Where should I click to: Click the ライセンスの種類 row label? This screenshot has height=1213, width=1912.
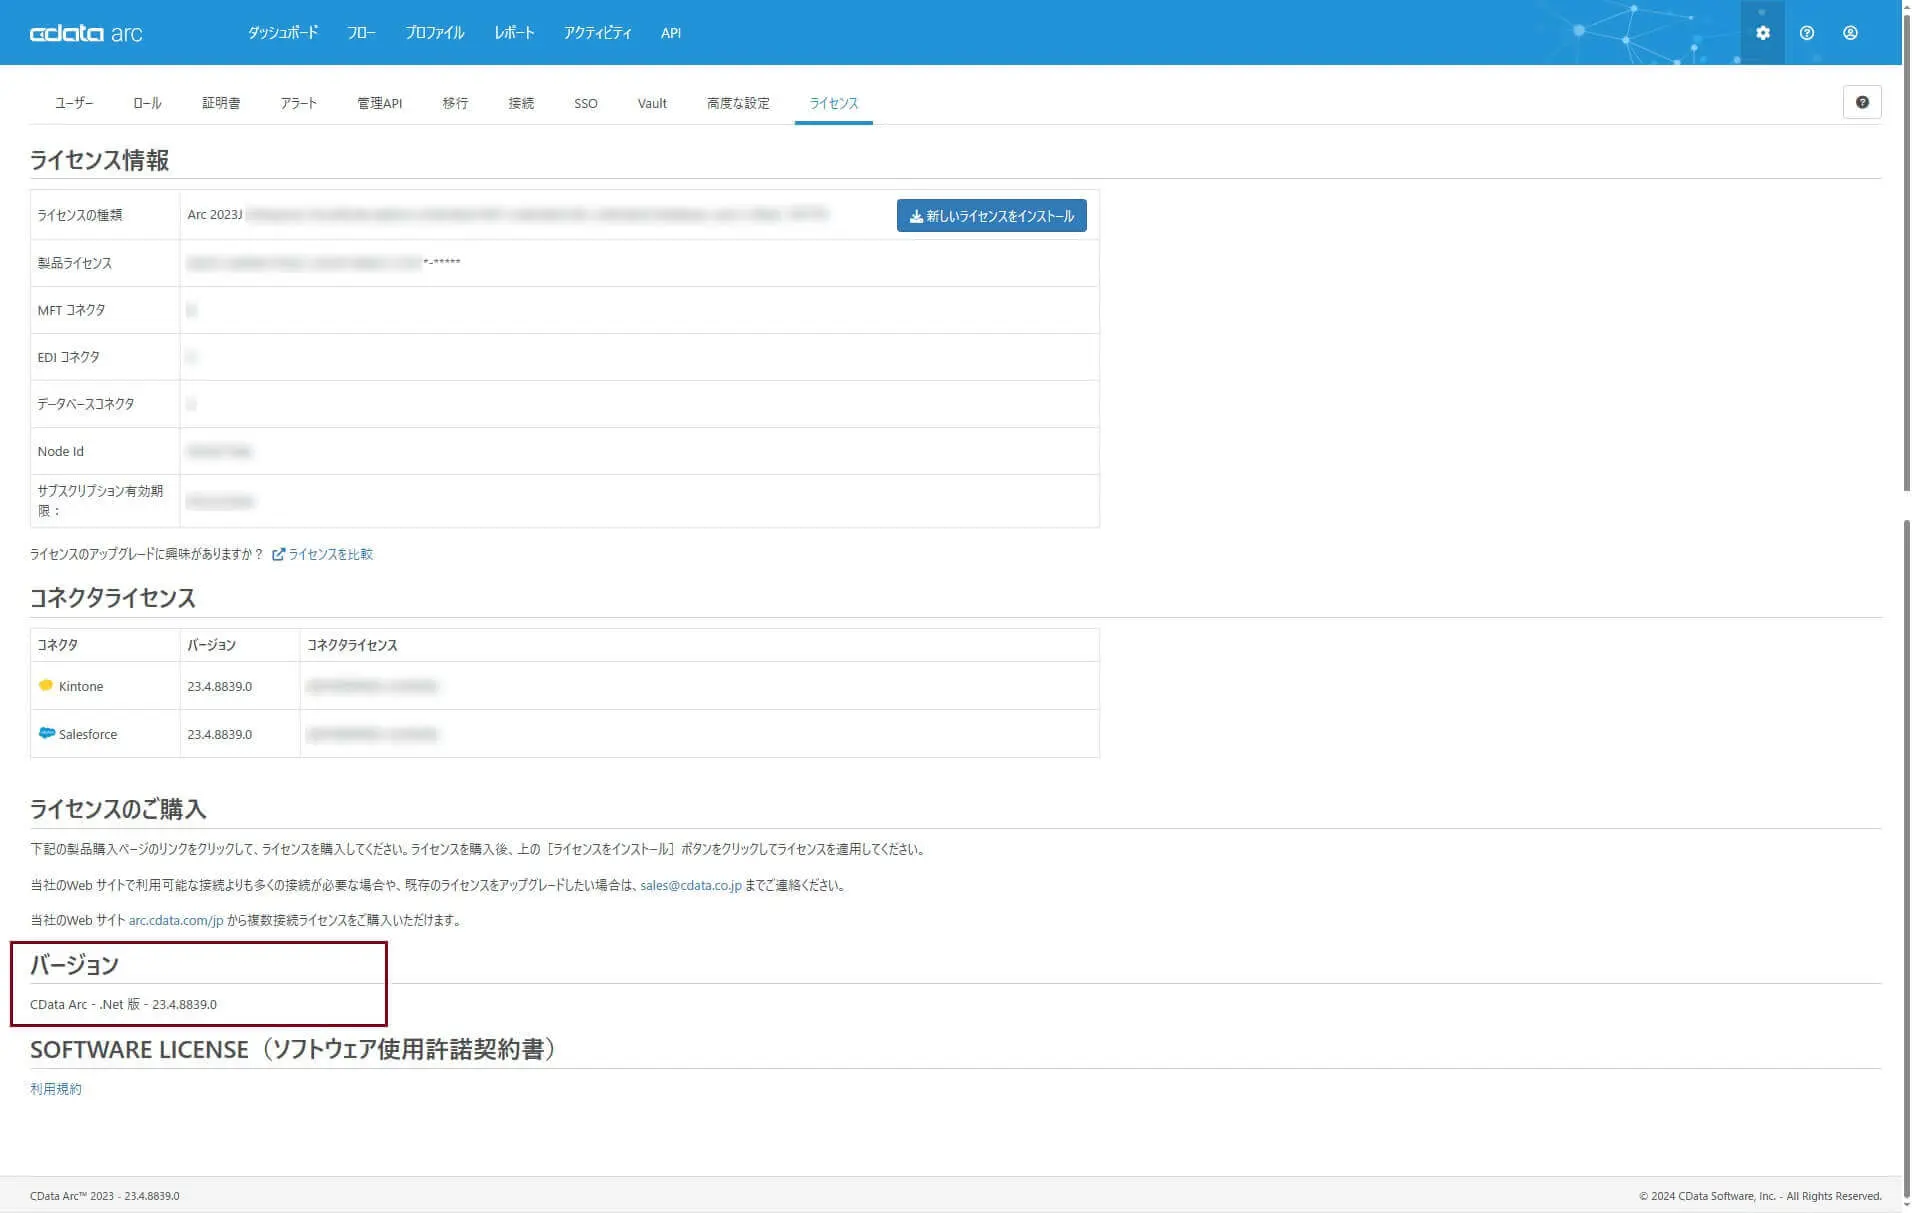coord(80,215)
